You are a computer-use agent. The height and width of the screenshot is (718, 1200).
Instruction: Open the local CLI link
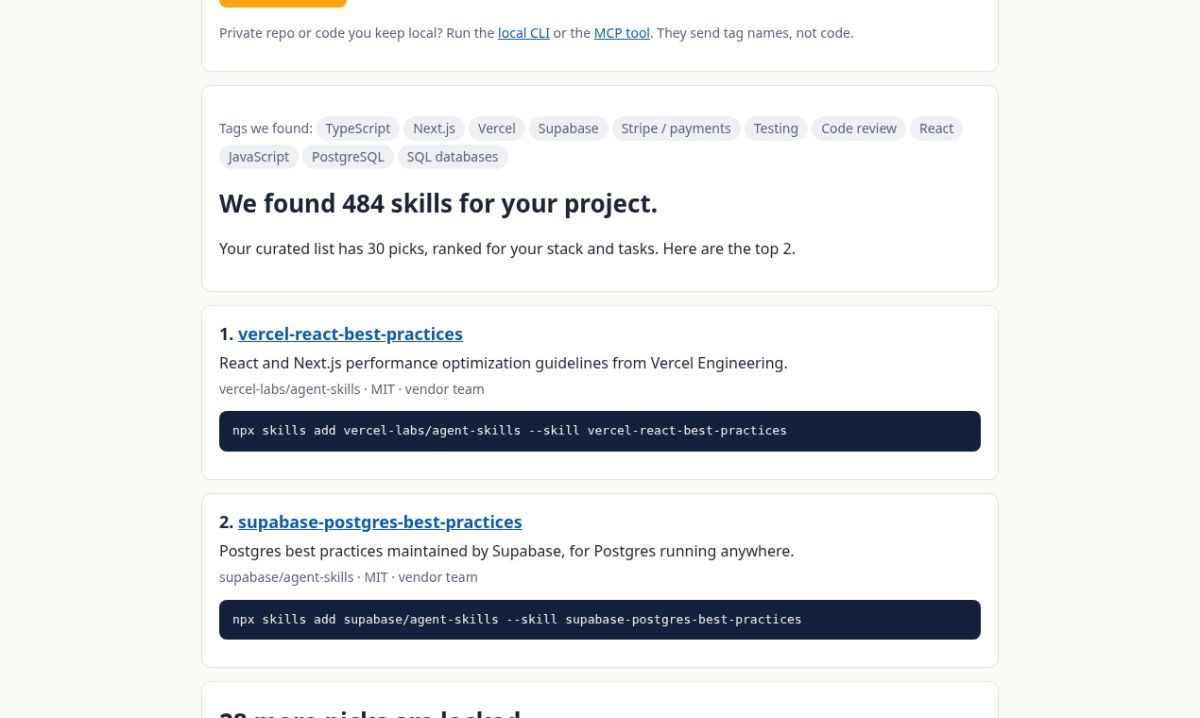coord(524,33)
